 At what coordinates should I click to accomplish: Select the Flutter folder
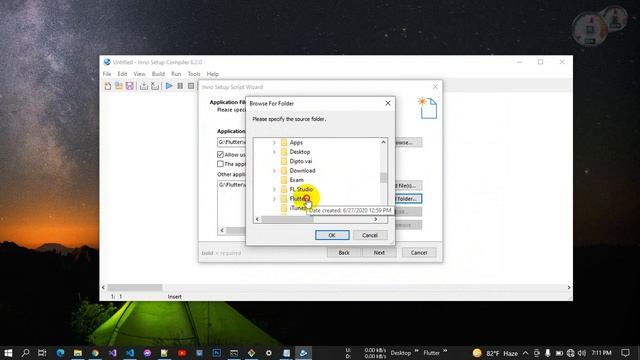coord(299,199)
